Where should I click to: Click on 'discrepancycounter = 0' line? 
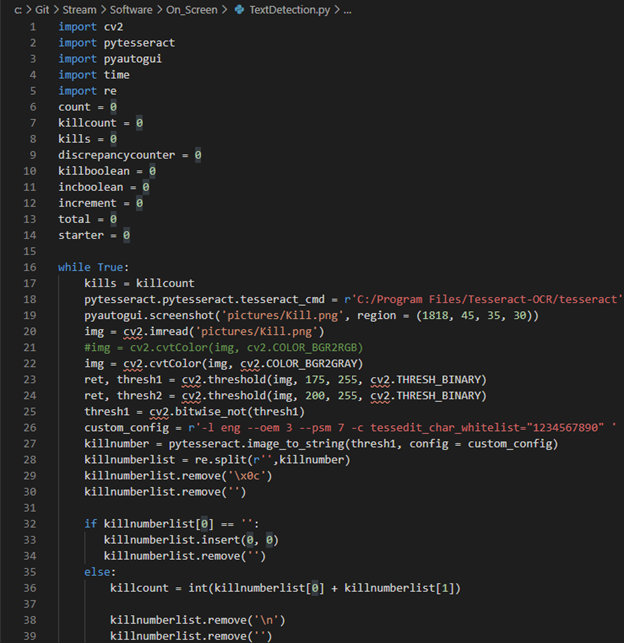point(130,155)
